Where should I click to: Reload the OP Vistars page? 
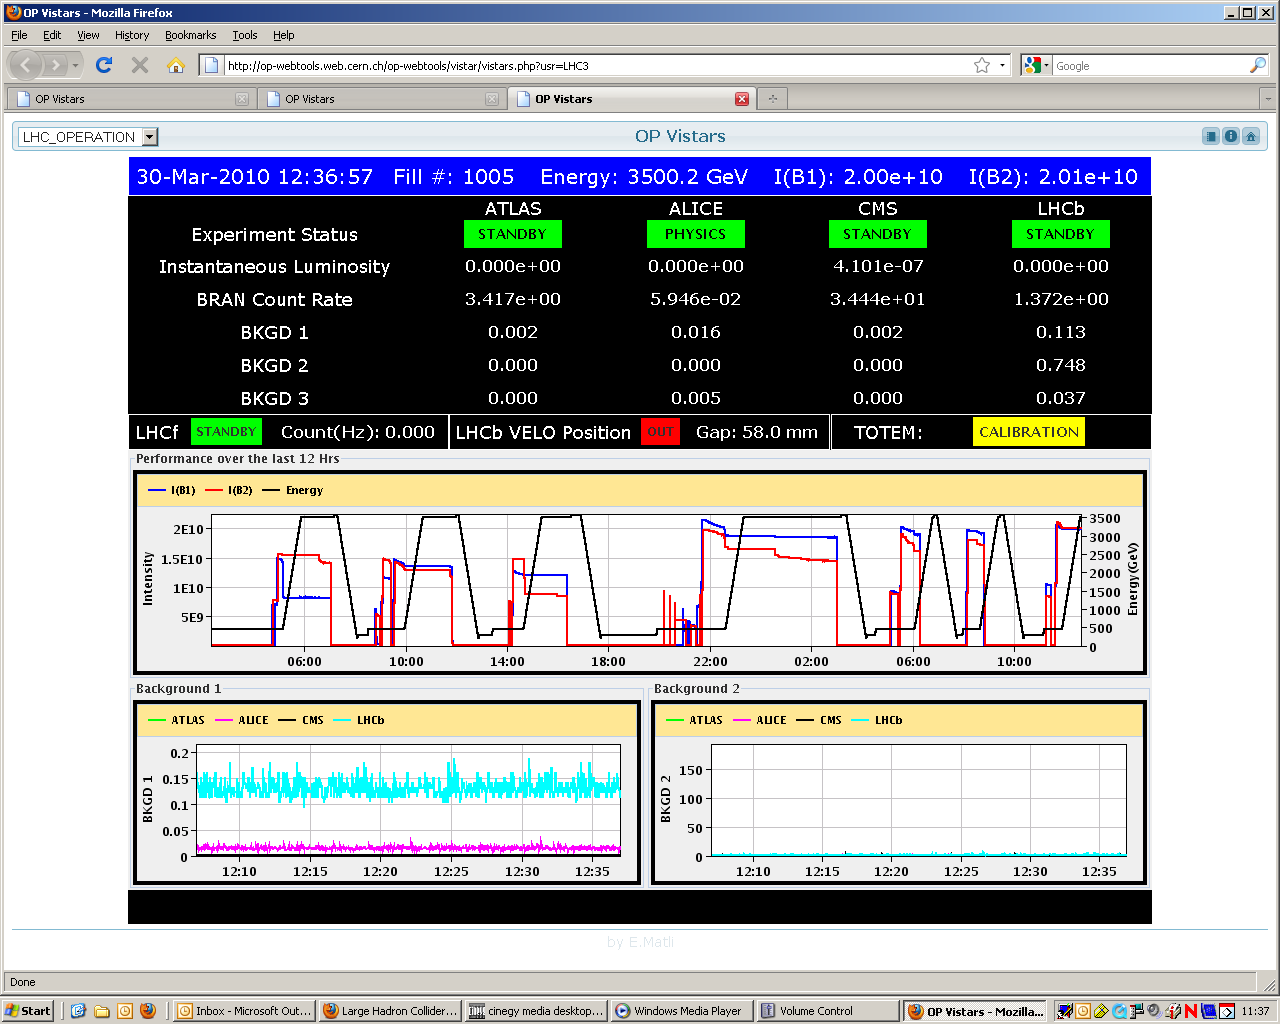[x=104, y=65]
